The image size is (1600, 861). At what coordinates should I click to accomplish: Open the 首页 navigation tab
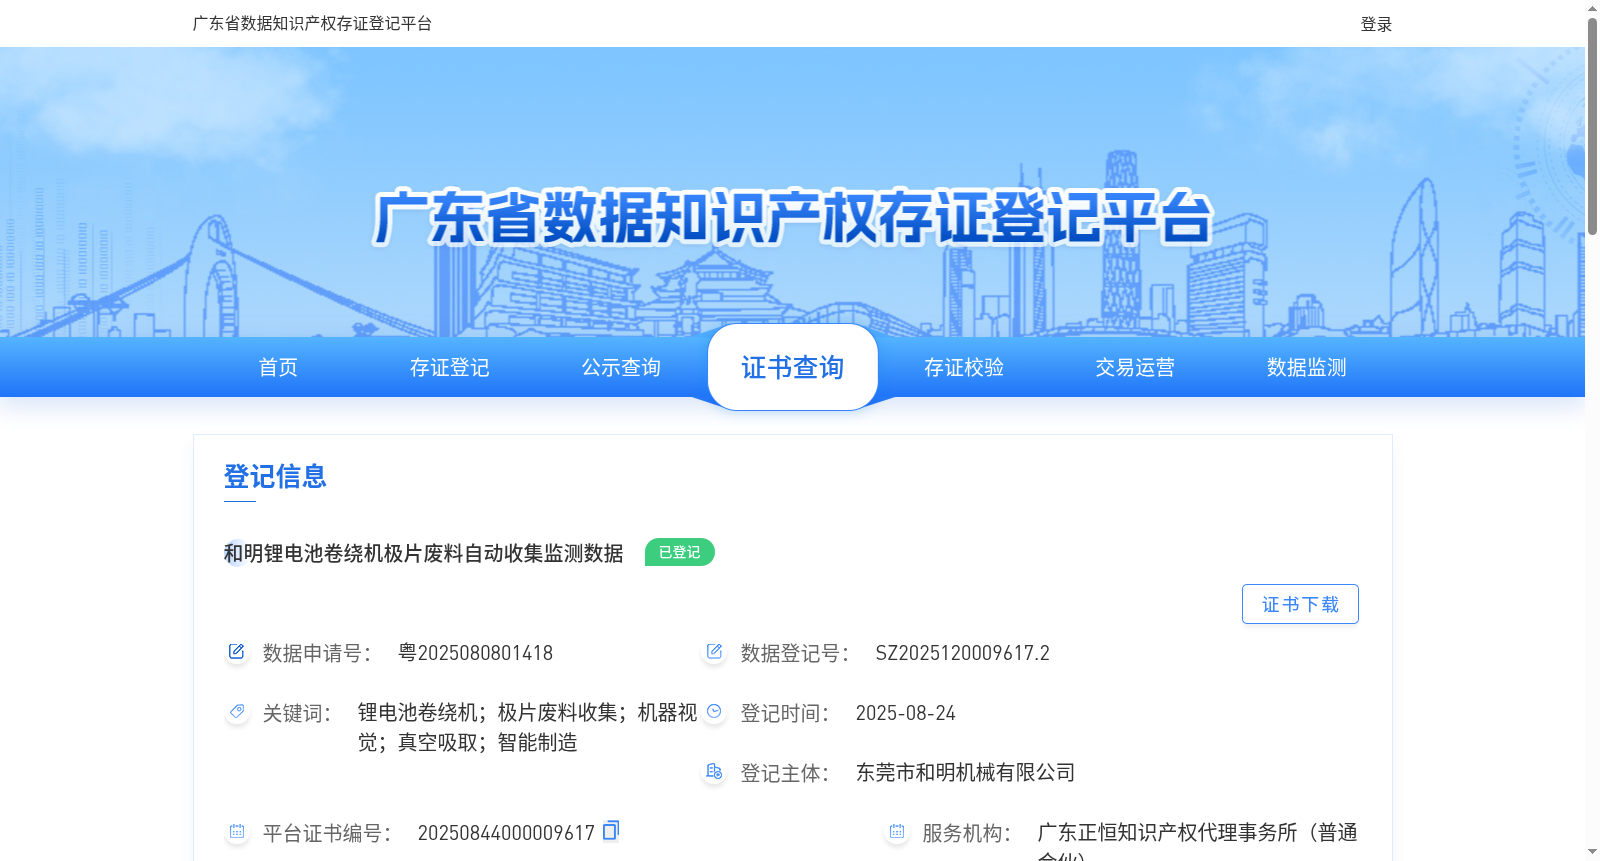(278, 367)
